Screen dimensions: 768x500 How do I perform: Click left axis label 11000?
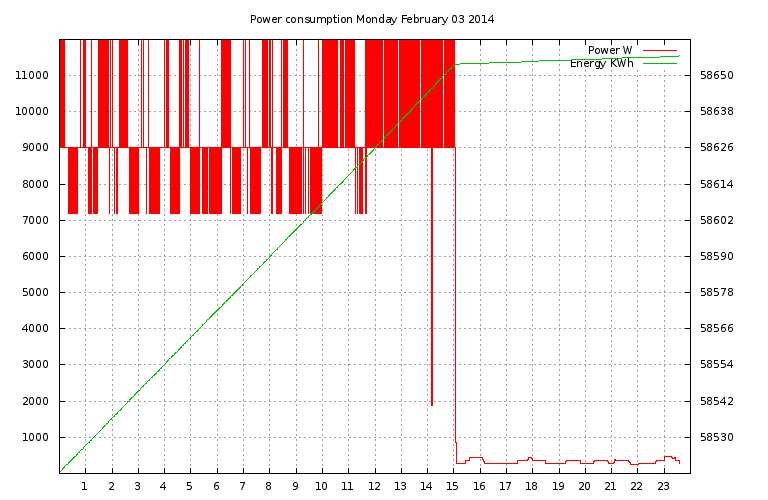point(32,75)
